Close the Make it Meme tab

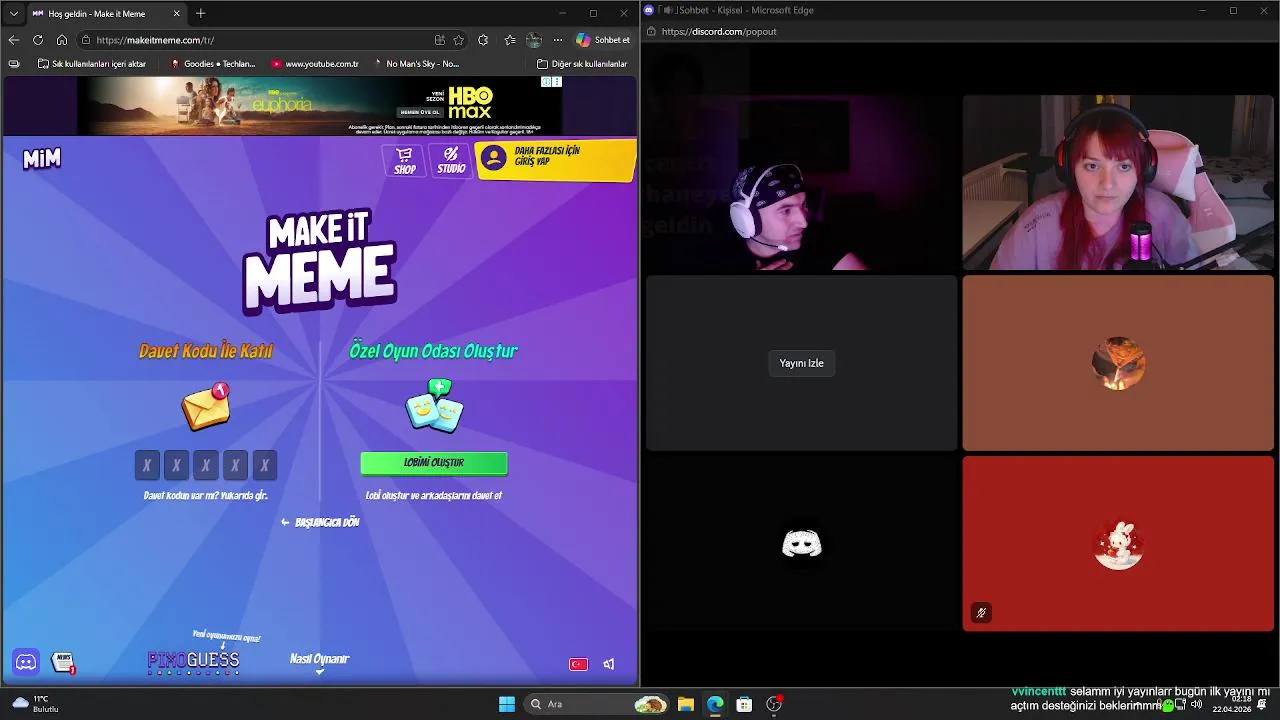(177, 14)
